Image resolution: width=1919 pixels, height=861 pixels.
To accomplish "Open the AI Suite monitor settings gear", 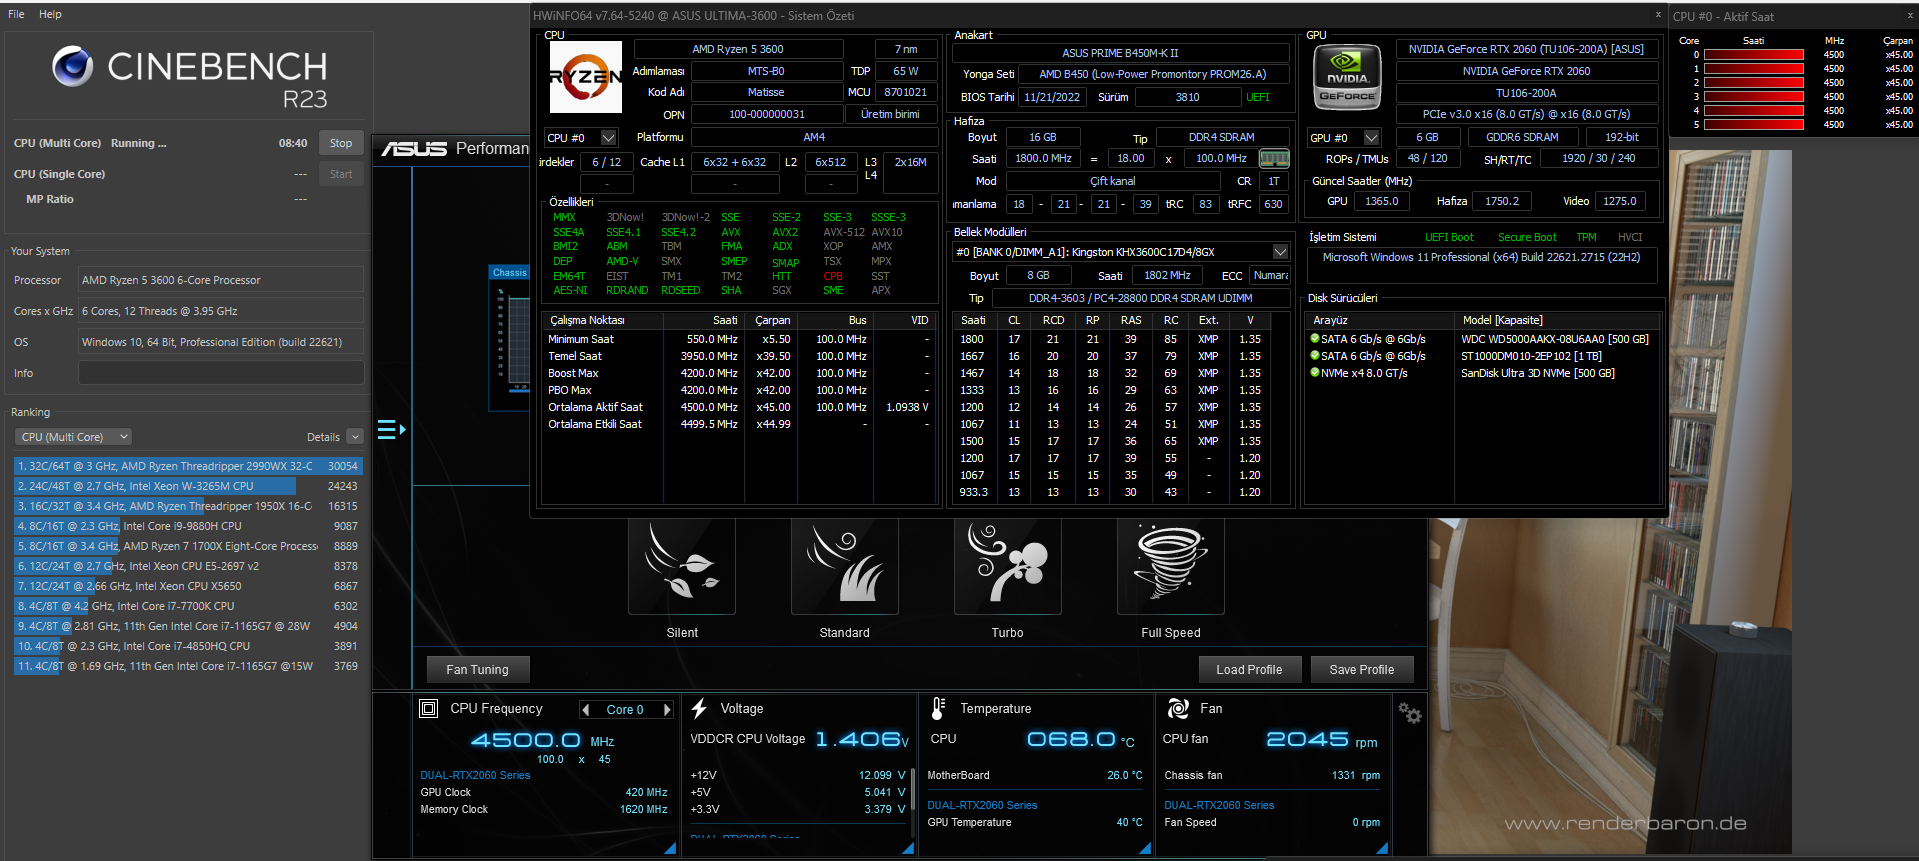I will (1410, 713).
